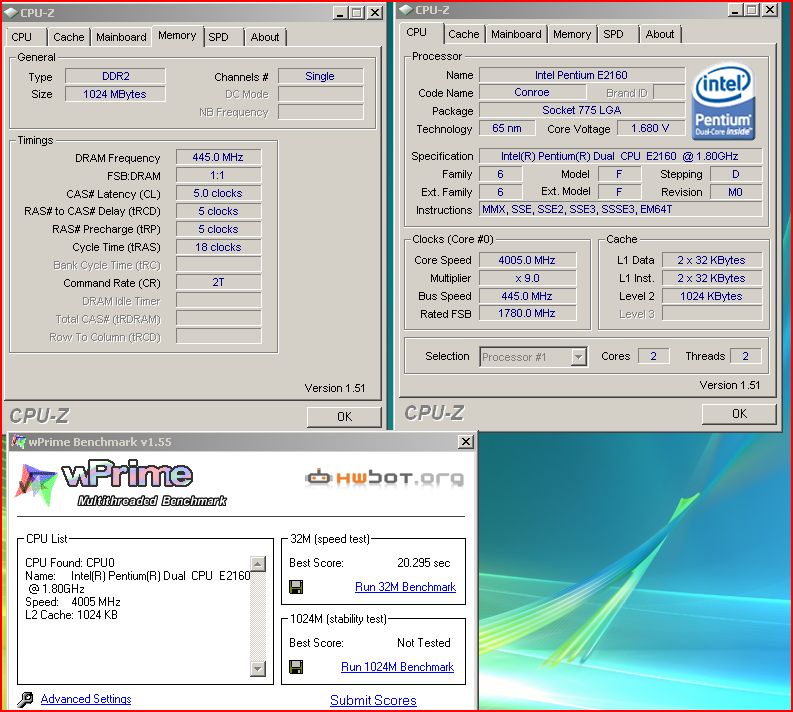Click the save icon under 32M speed test
Screen dimensions: 793x712
click(296, 587)
